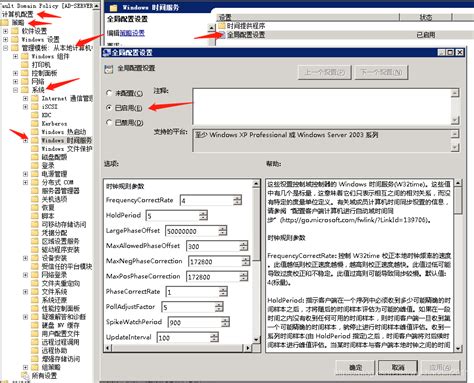Click the 管理模板 folder icon

point(15,48)
